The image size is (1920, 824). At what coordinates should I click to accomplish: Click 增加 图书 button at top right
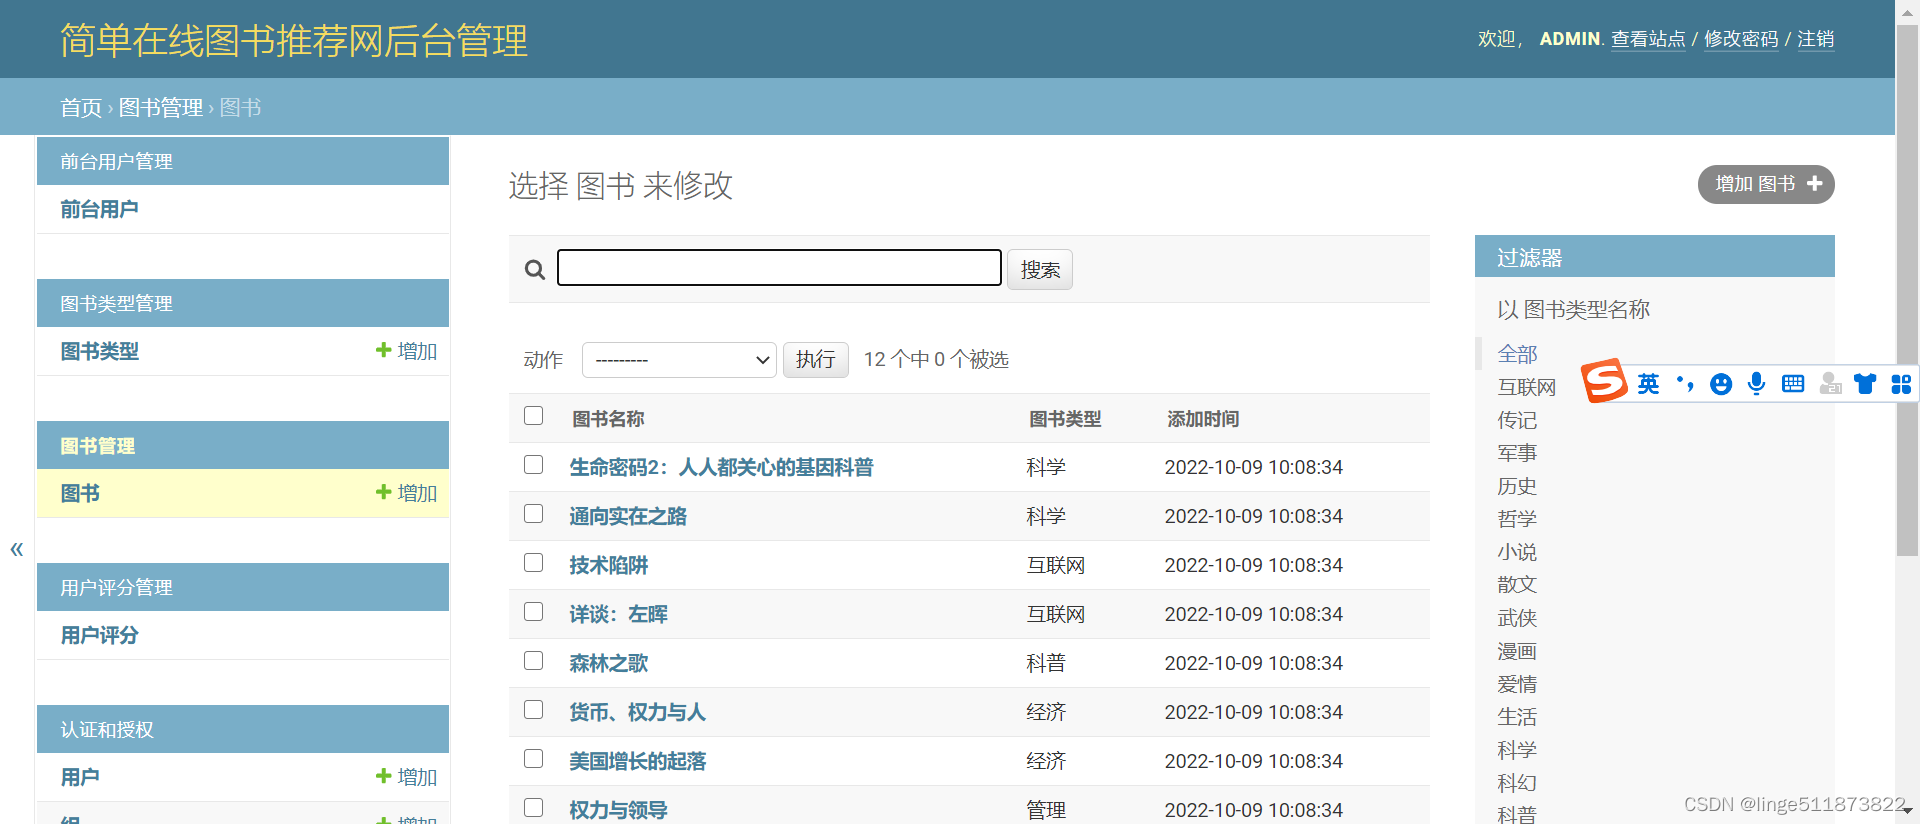[1766, 184]
